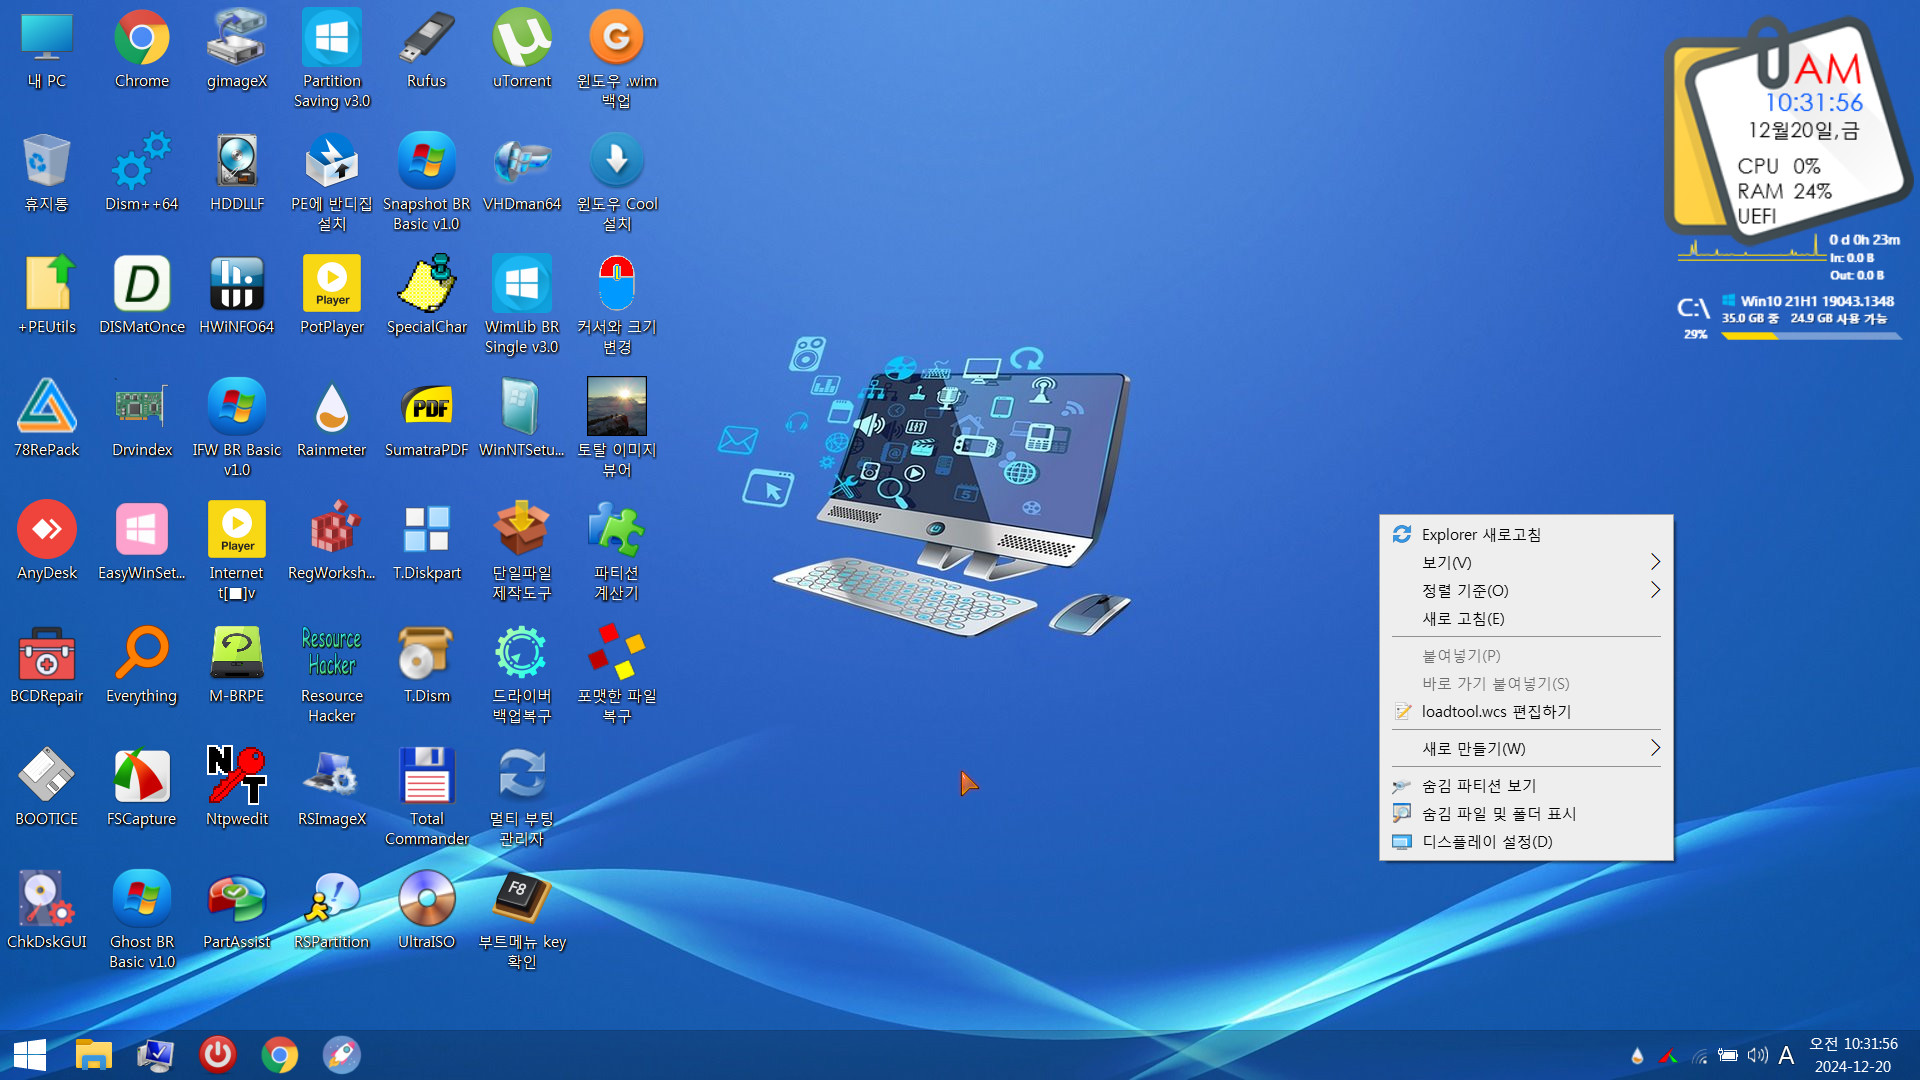Launch T.Diskpart tool icon
1920x1080 pixels.
click(x=426, y=541)
